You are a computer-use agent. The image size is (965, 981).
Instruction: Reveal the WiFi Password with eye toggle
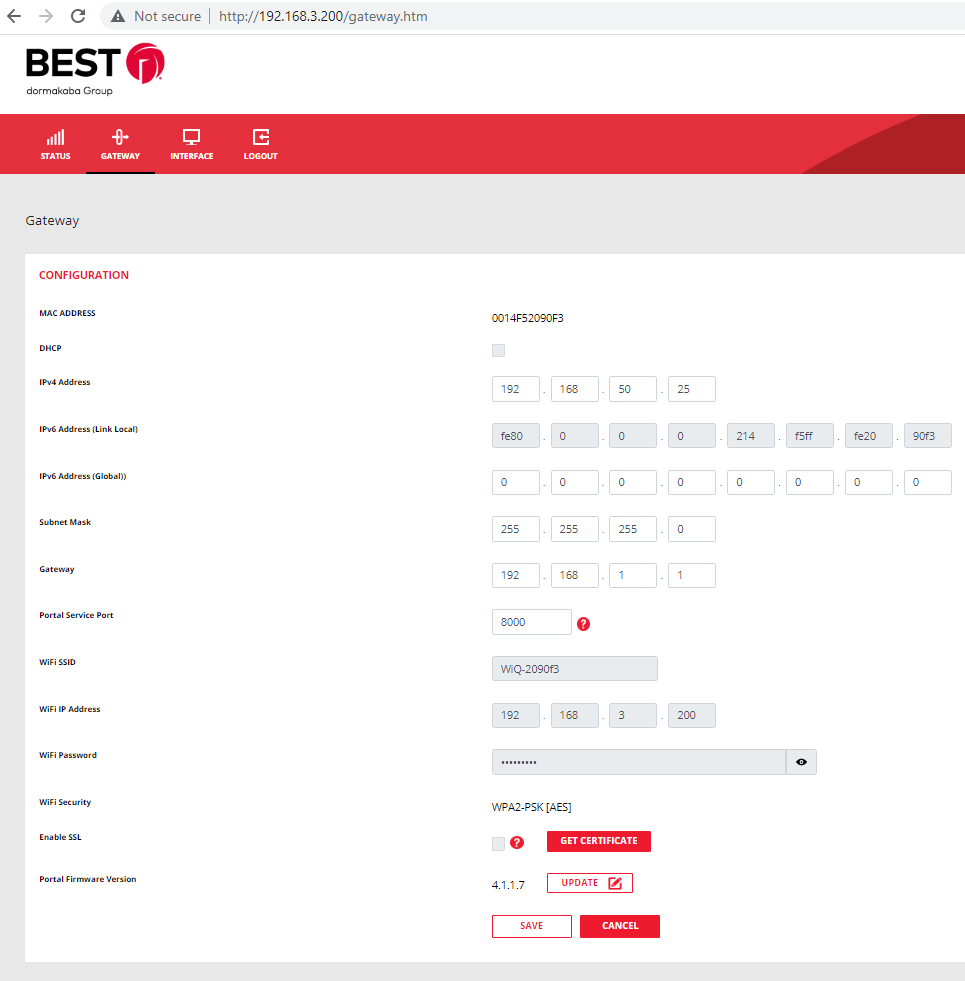pyautogui.click(x=801, y=761)
